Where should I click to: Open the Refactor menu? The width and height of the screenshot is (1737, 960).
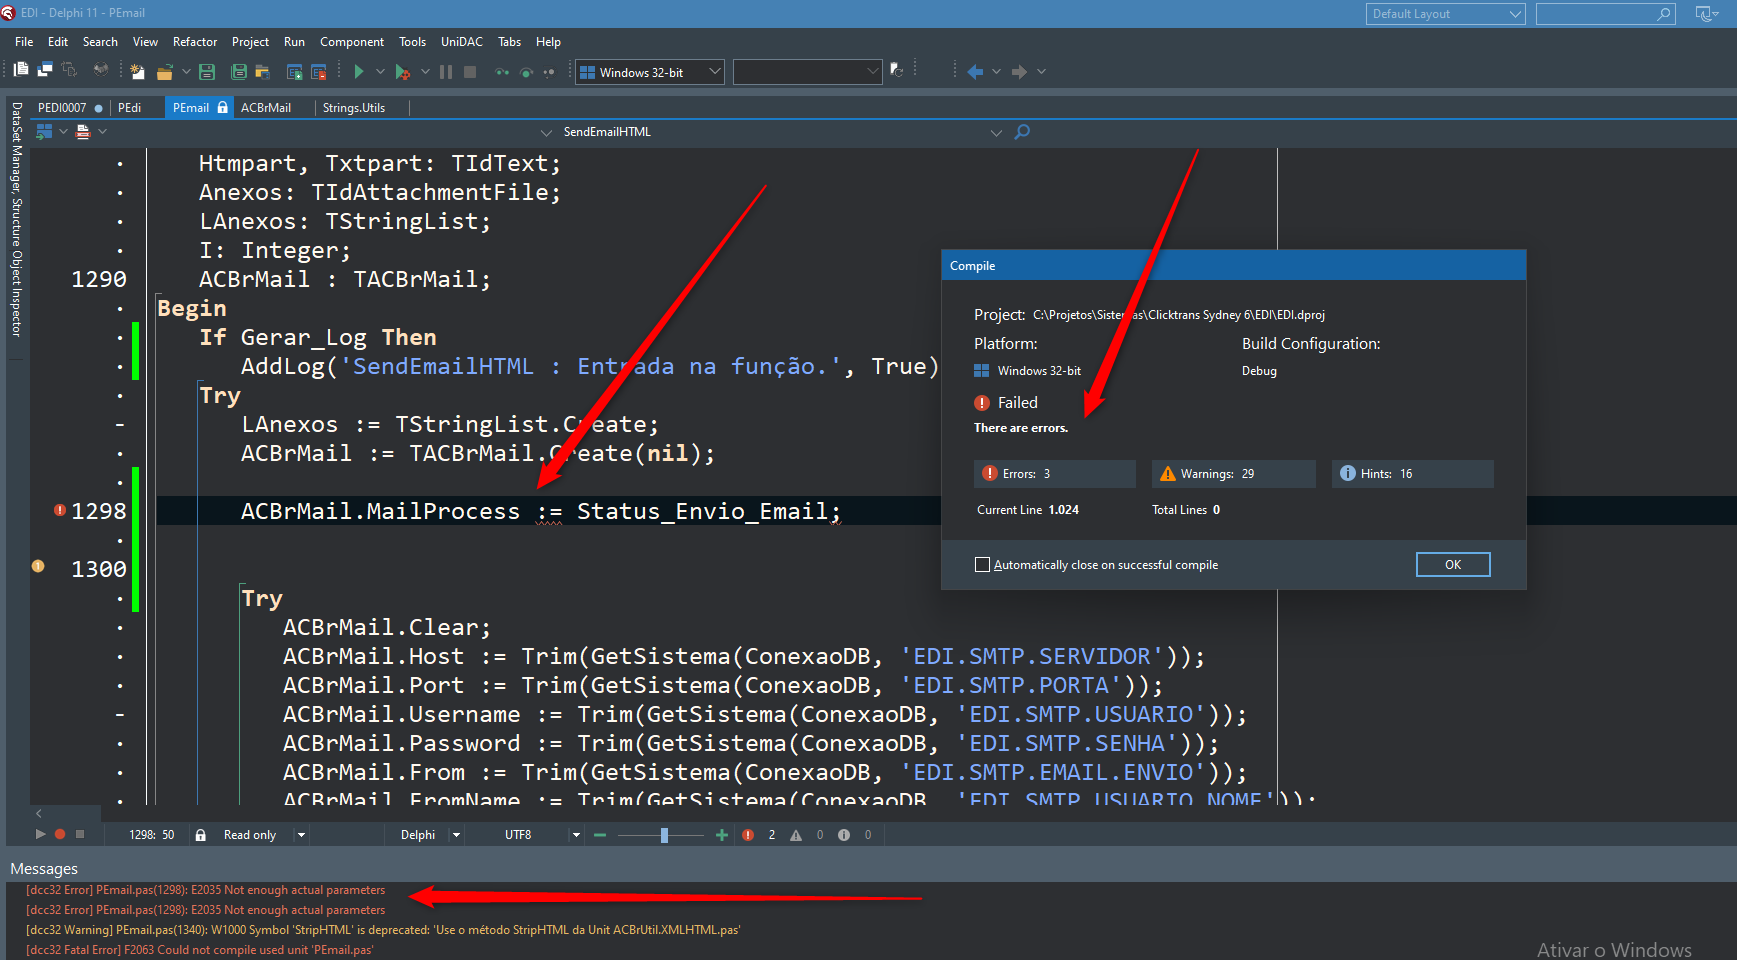[195, 42]
